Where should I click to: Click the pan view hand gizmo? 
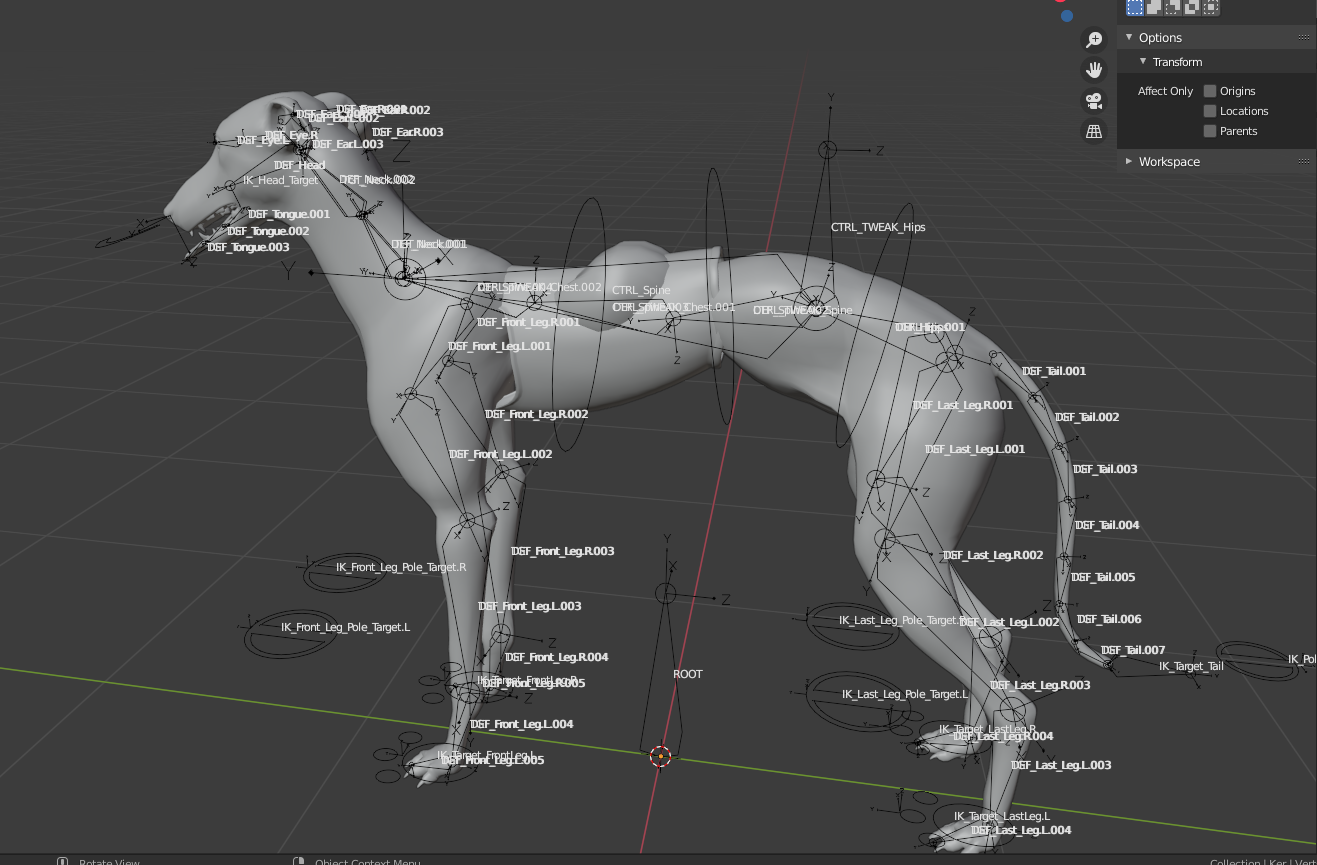[1094, 70]
